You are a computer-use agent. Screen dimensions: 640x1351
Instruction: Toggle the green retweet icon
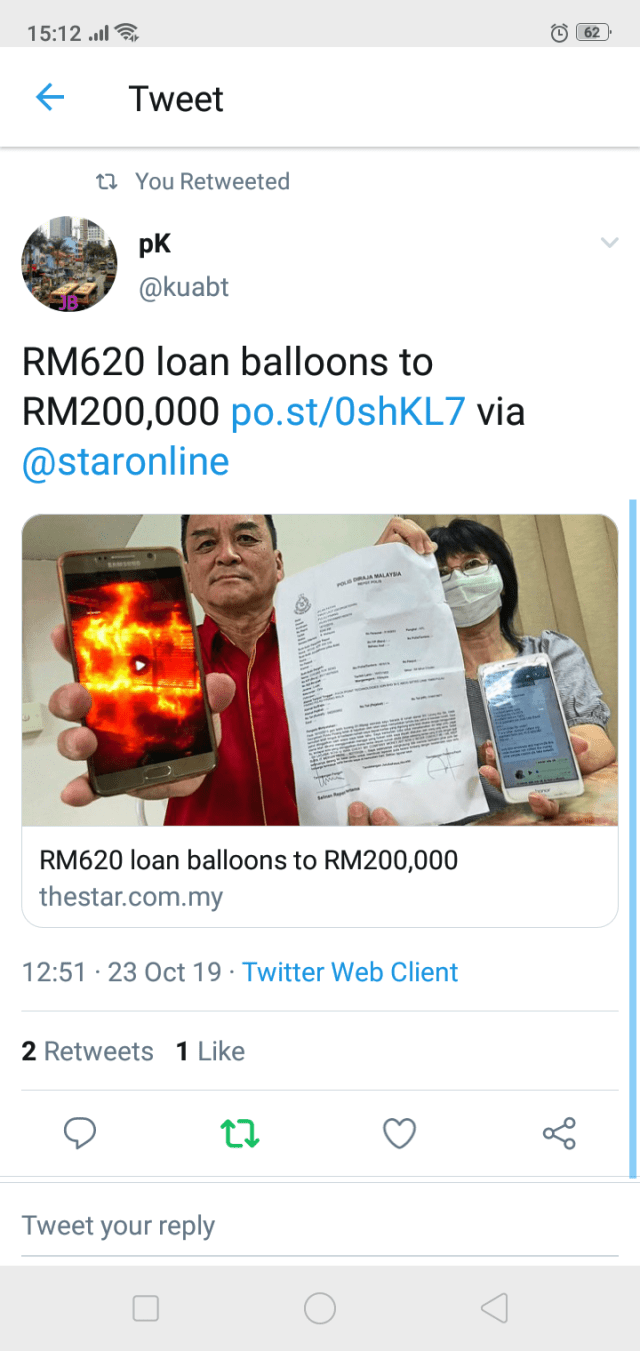coord(240,1133)
